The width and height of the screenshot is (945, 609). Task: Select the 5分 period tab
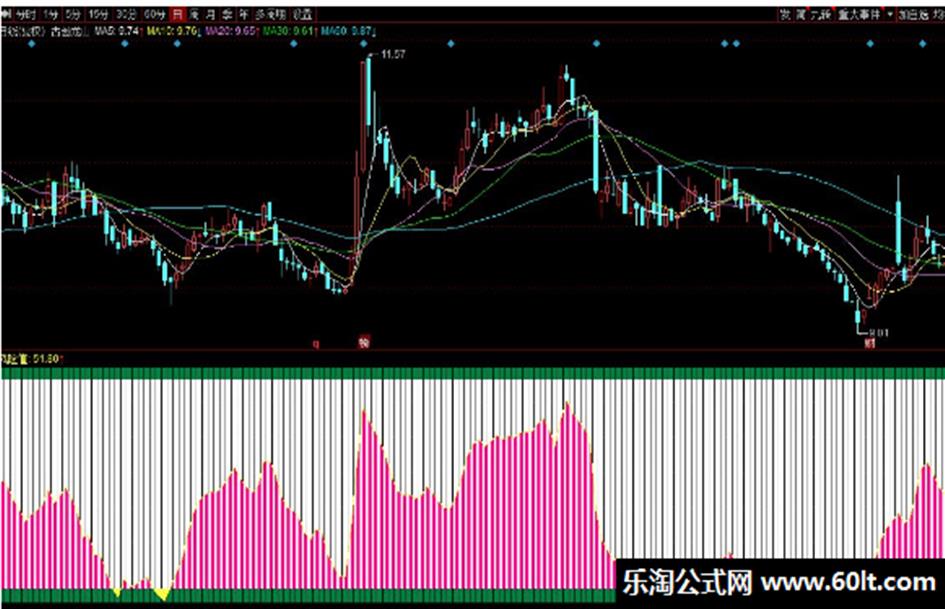pos(73,14)
